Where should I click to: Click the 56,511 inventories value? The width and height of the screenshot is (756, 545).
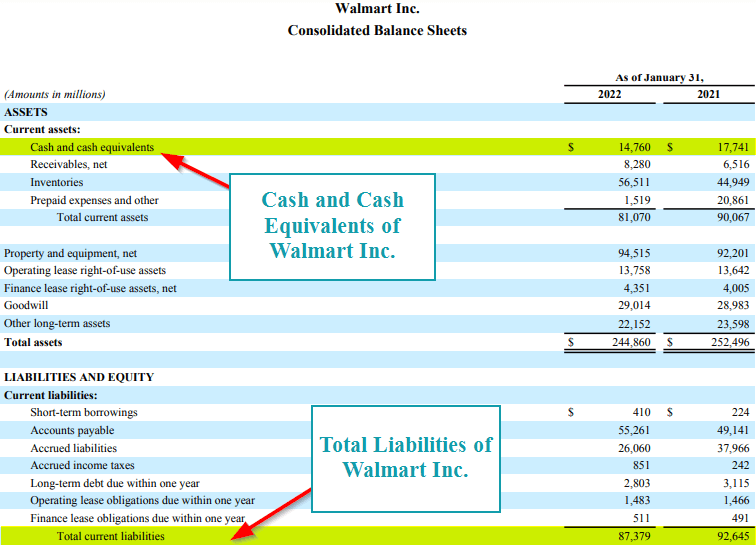pos(634,182)
